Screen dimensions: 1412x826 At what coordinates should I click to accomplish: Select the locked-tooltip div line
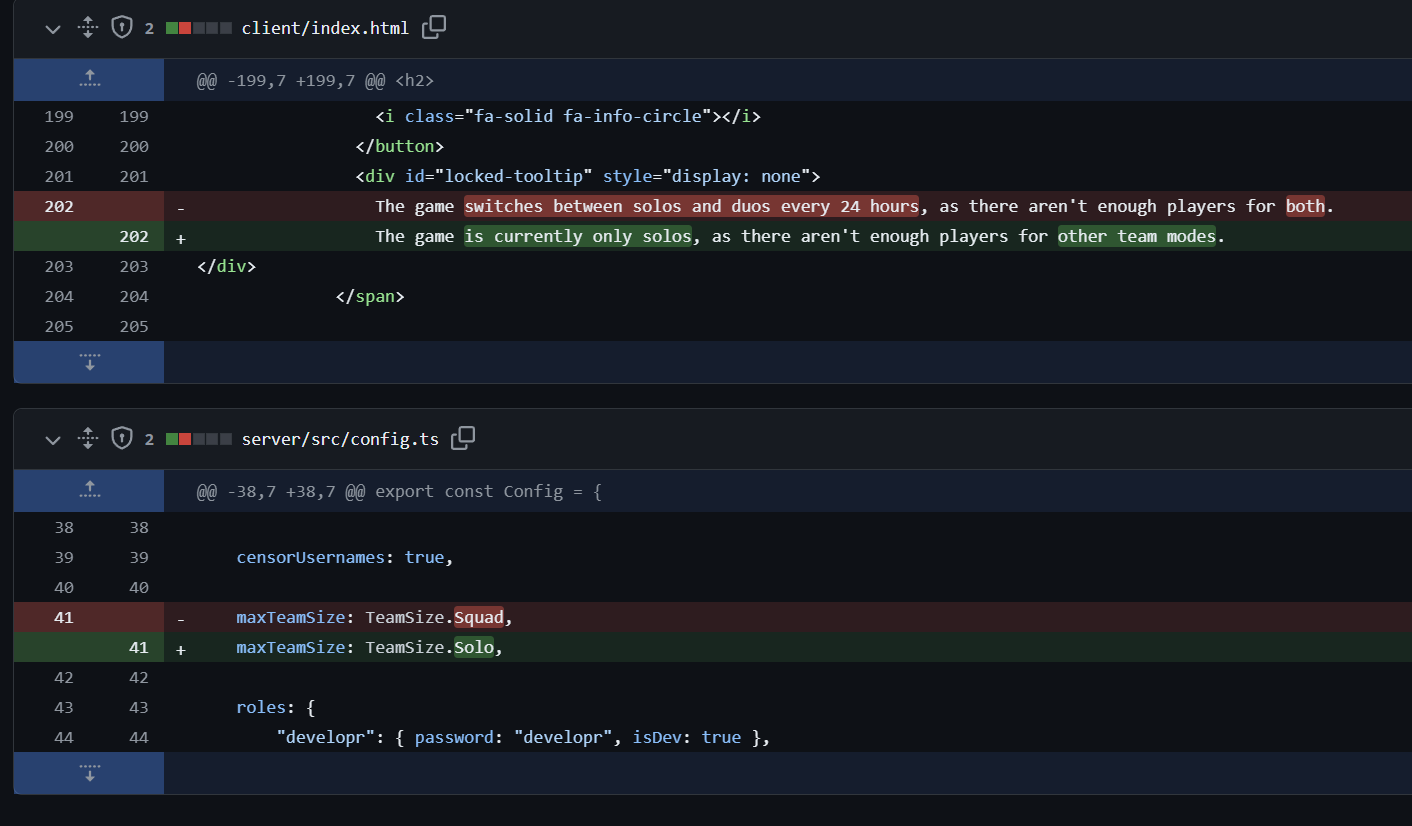788,176
